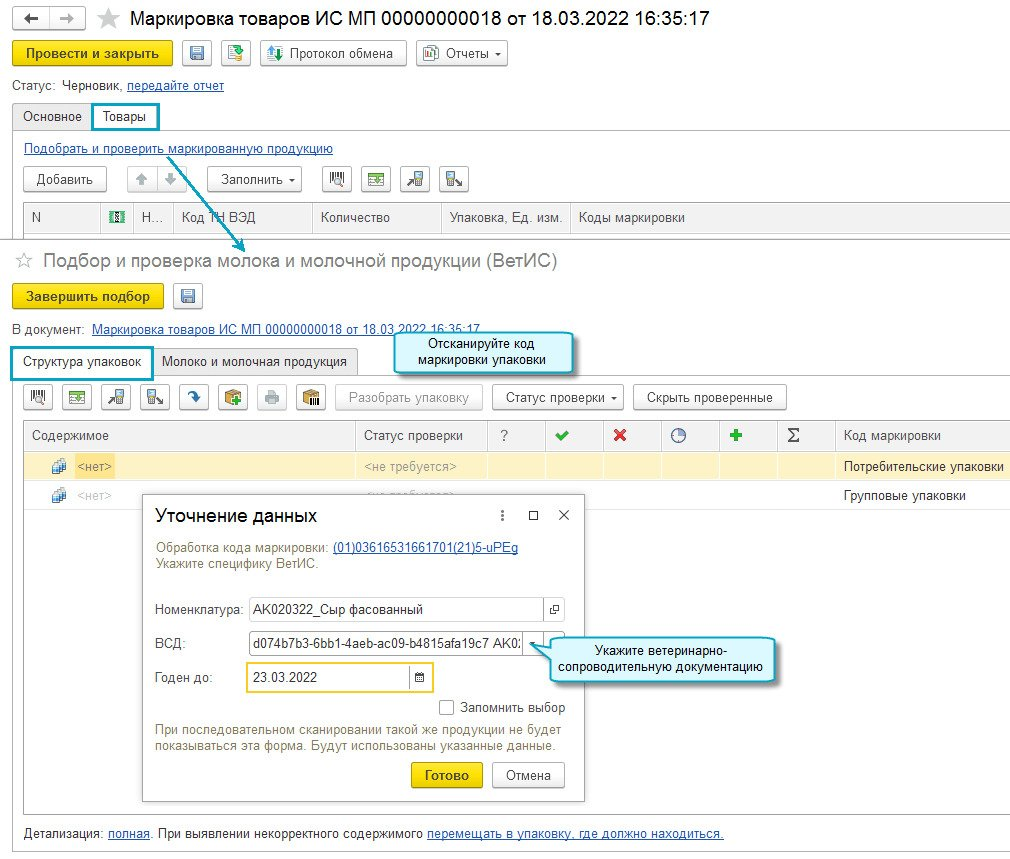Enable the Запомнить выбор checkbox
The width and height of the screenshot is (1010, 859).
pos(446,708)
